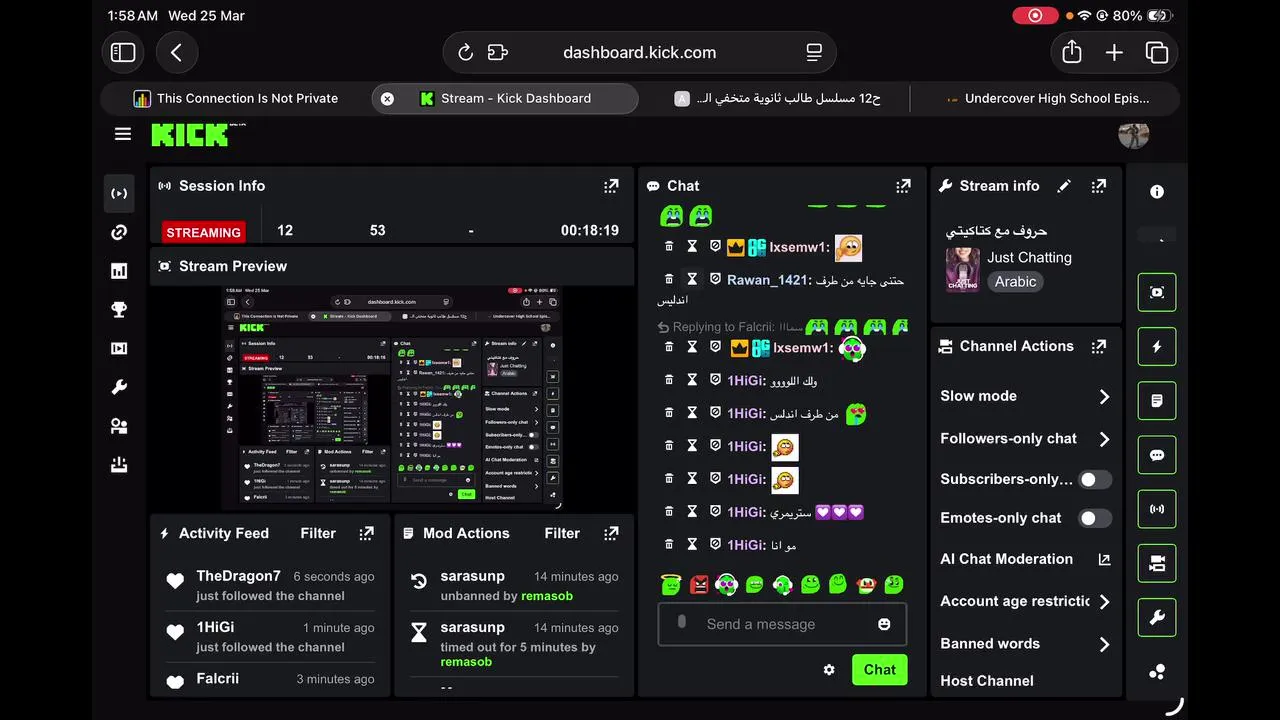Click TheDragon7 in Activity Feed
The height and width of the screenshot is (720, 1280).
(238, 576)
